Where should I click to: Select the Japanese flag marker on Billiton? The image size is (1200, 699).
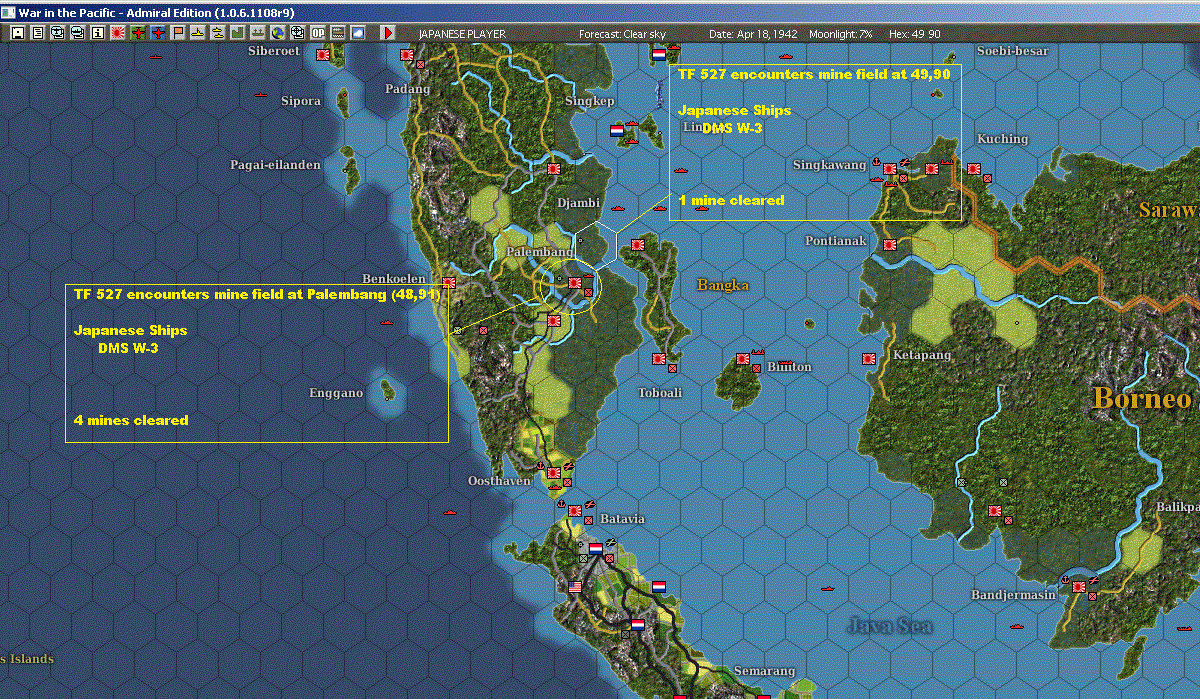click(743, 359)
